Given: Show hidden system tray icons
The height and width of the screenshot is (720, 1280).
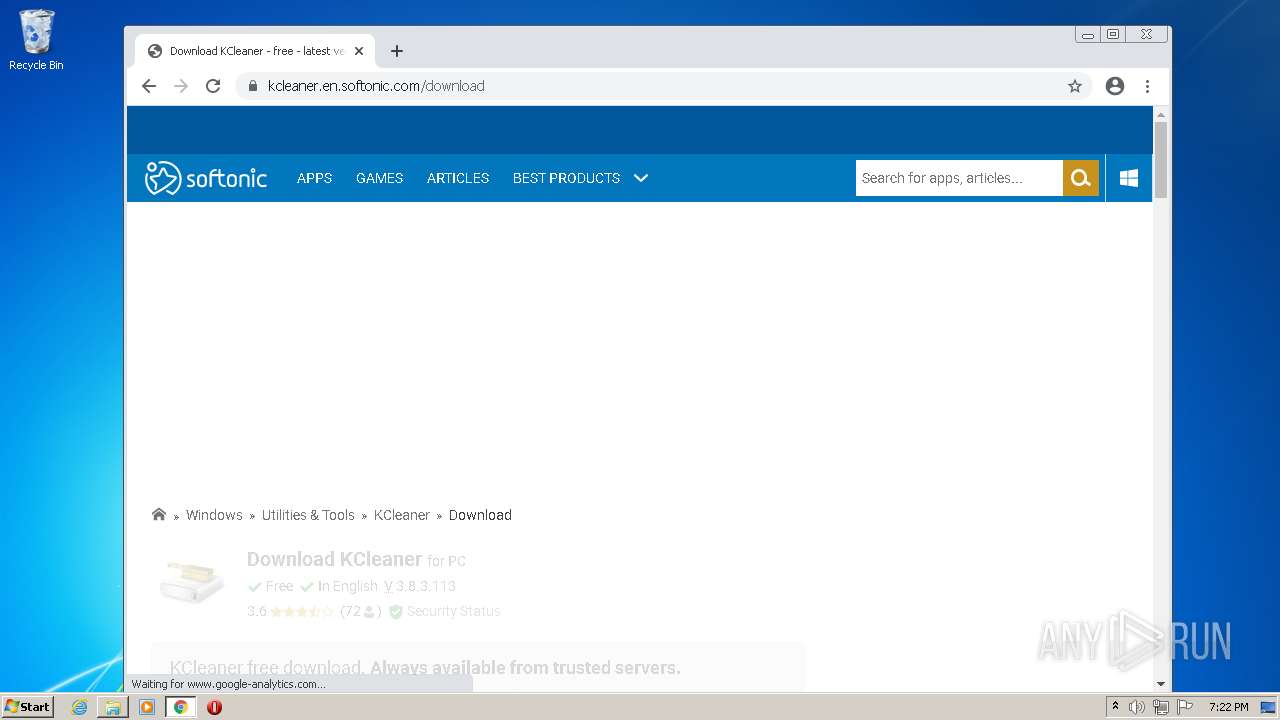Looking at the screenshot, I should [x=1115, y=707].
